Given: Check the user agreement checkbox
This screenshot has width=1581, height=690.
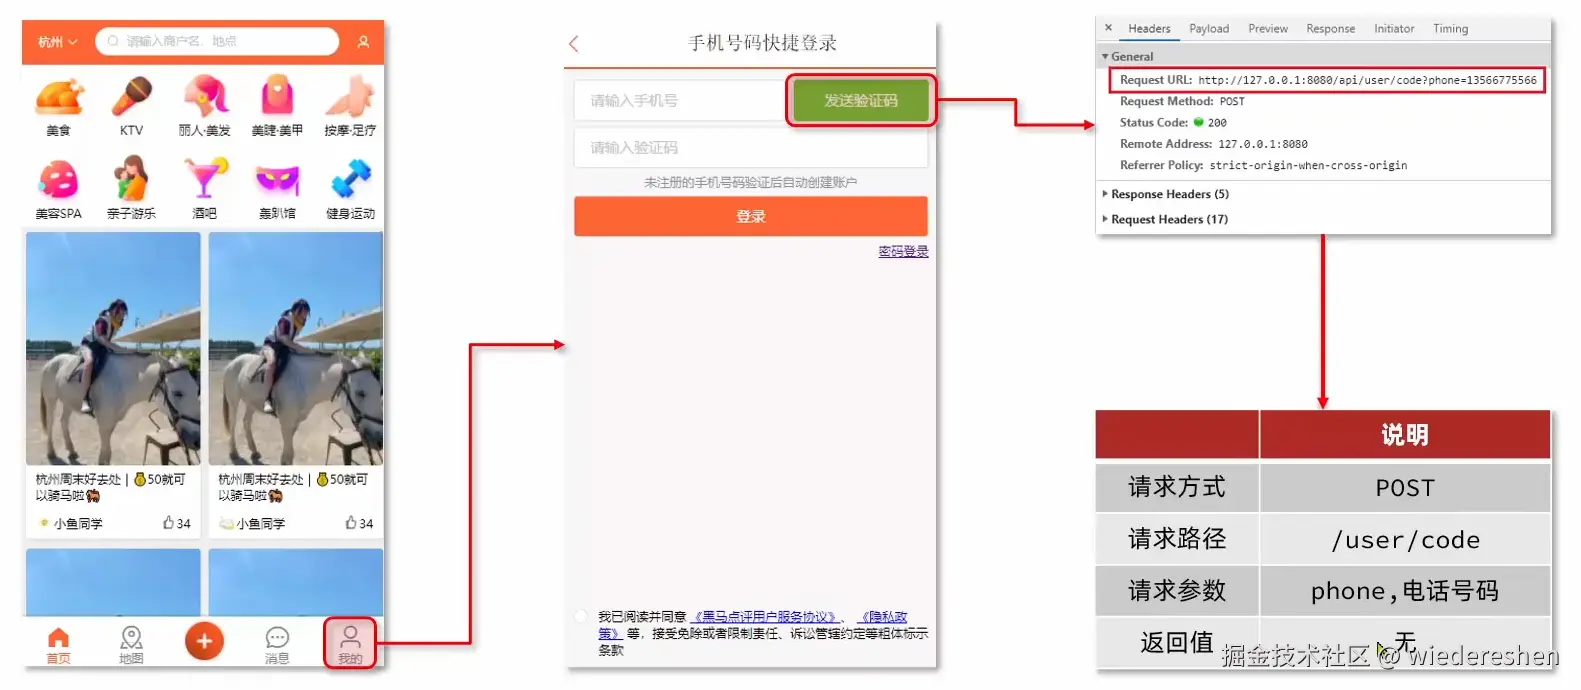Looking at the screenshot, I should [x=582, y=616].
